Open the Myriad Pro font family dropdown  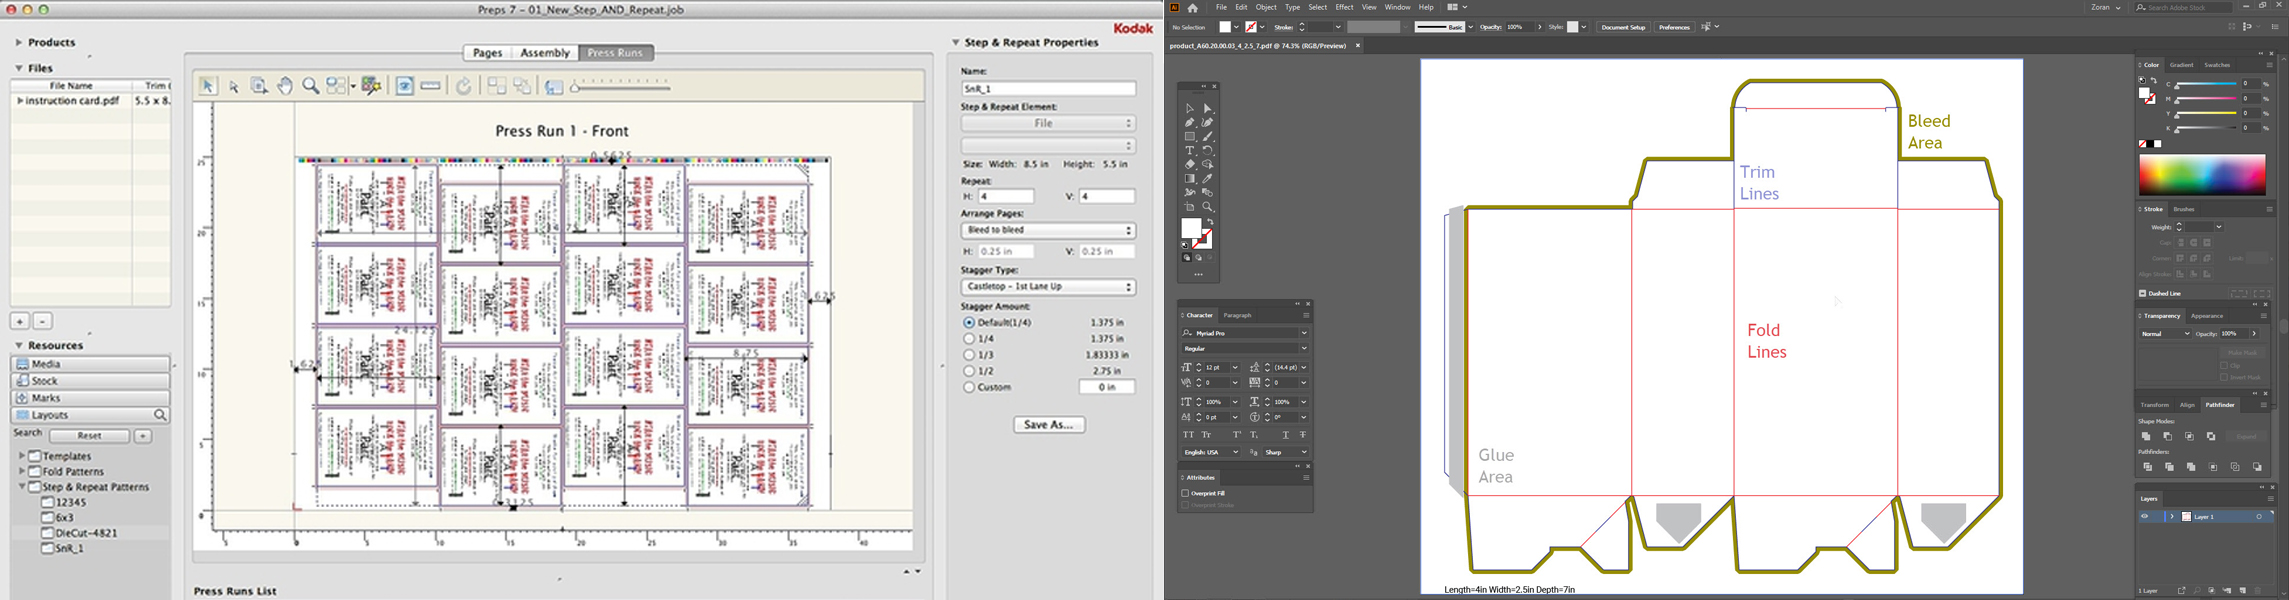pos(1304,333)
